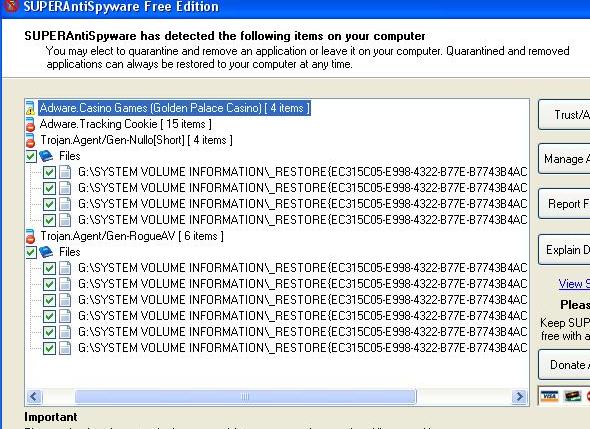Uncheck the last file in Gen-RogueAV list

point(49,348)
